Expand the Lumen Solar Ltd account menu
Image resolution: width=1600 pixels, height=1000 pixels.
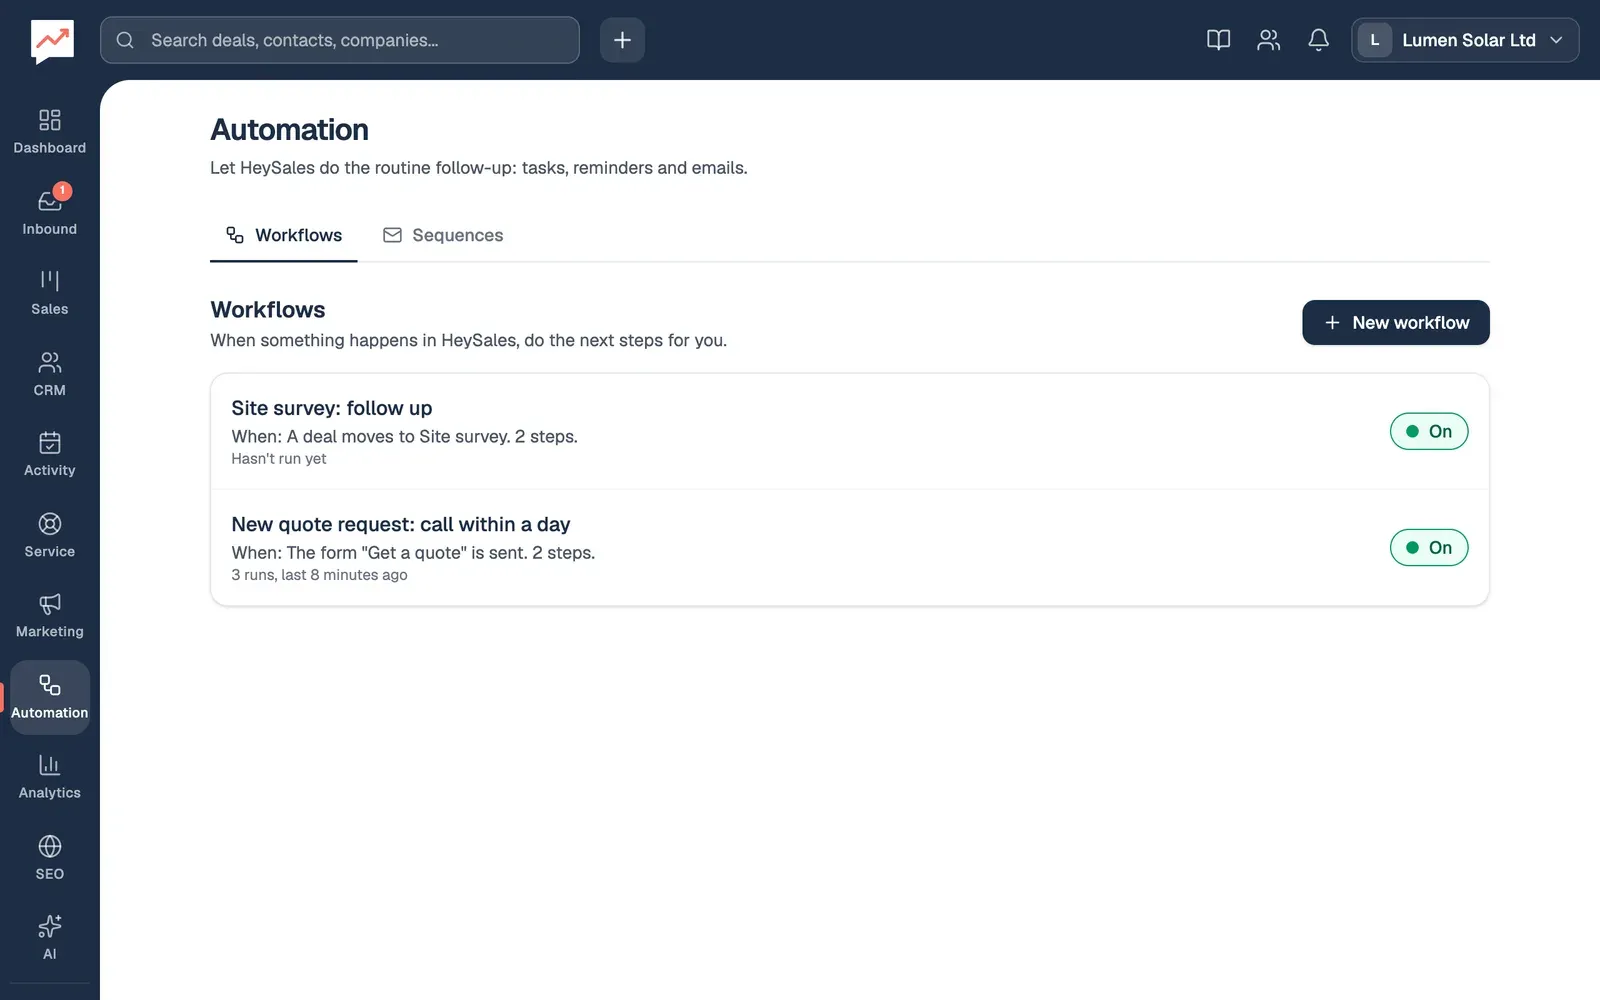tap(1465, 40)
